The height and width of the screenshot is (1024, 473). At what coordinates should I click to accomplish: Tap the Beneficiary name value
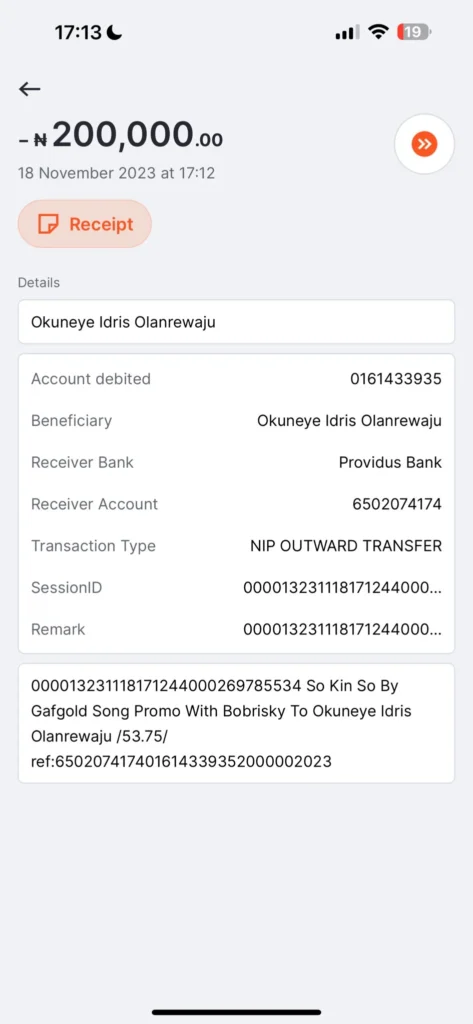tap(350, 421)
